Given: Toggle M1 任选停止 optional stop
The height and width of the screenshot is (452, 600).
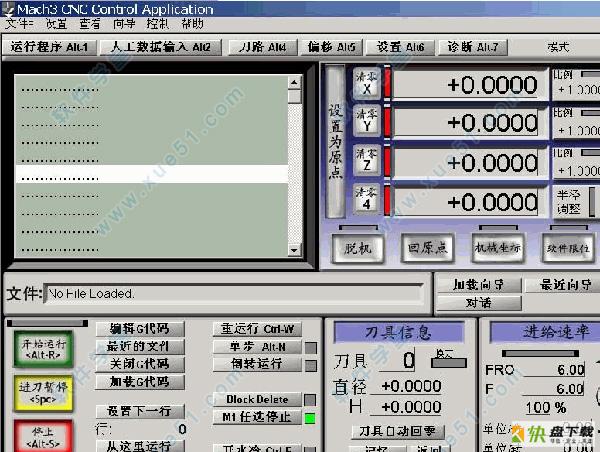Looking at the screenshot, I should tap(257, 417).
